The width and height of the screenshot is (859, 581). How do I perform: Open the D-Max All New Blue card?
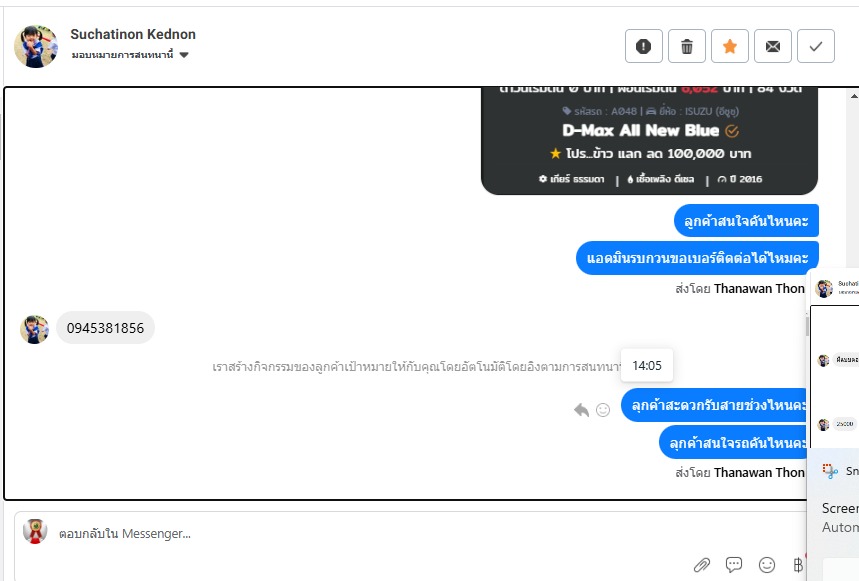tap(649, 141)
